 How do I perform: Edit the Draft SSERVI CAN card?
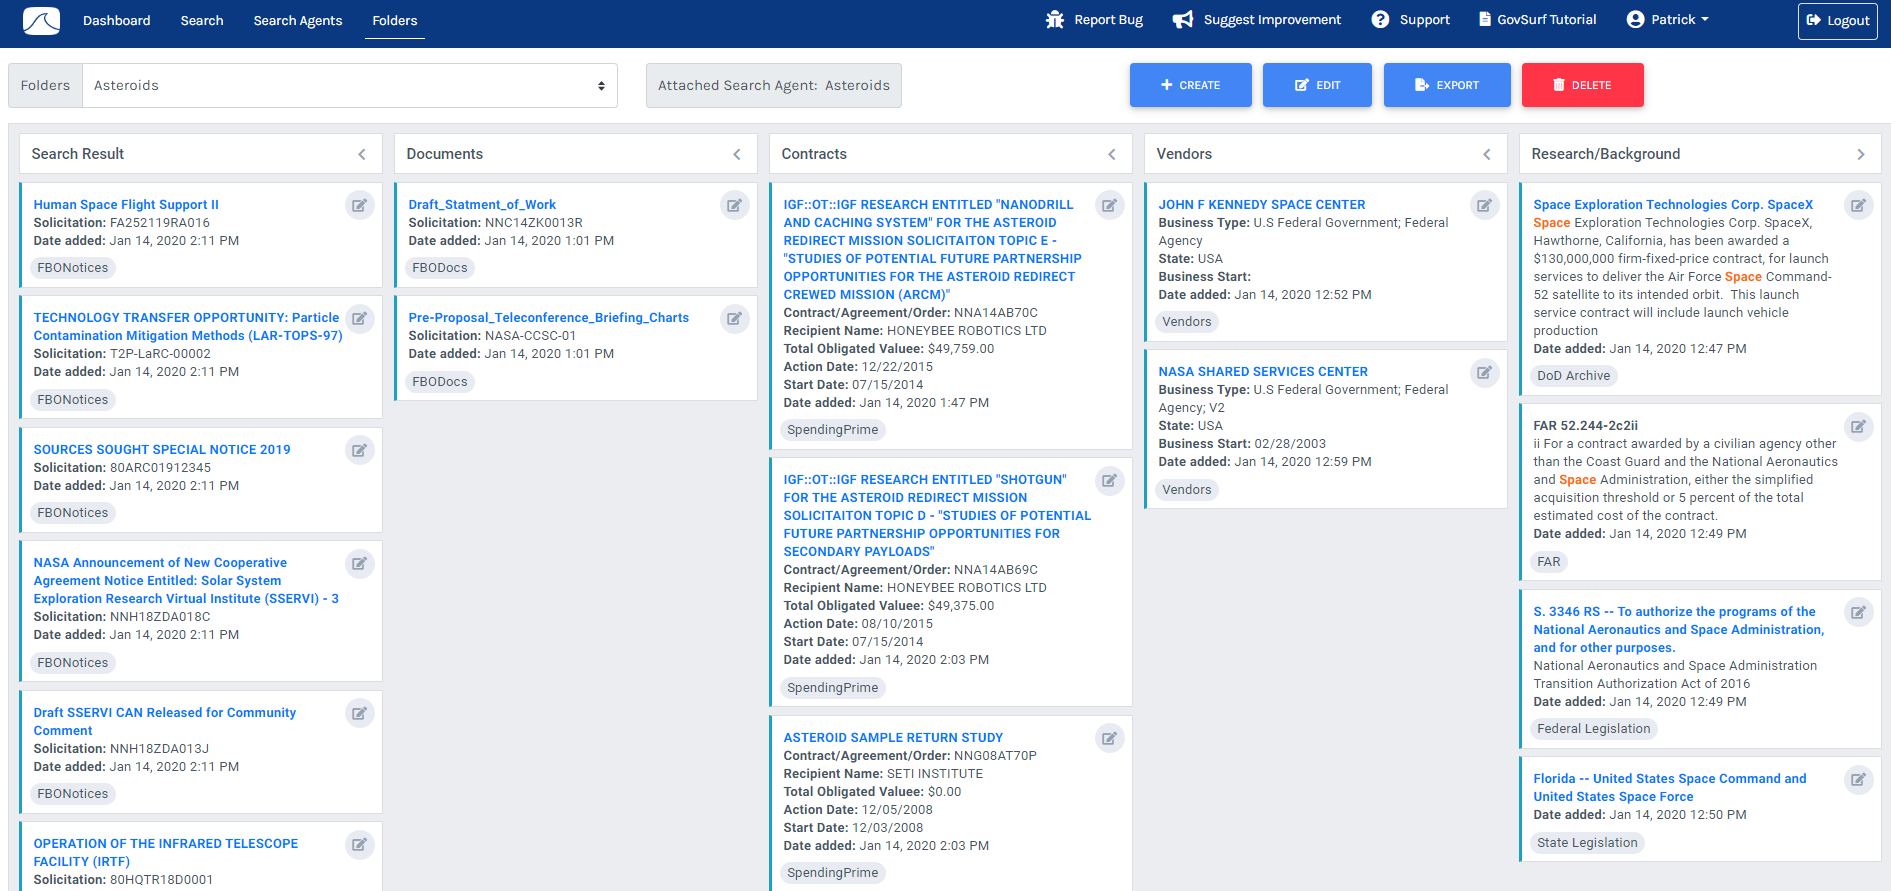(x=359, y=713)
